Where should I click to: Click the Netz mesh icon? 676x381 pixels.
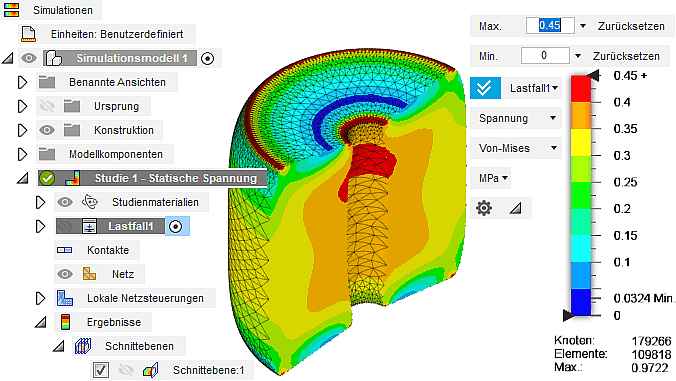[89, 274]
